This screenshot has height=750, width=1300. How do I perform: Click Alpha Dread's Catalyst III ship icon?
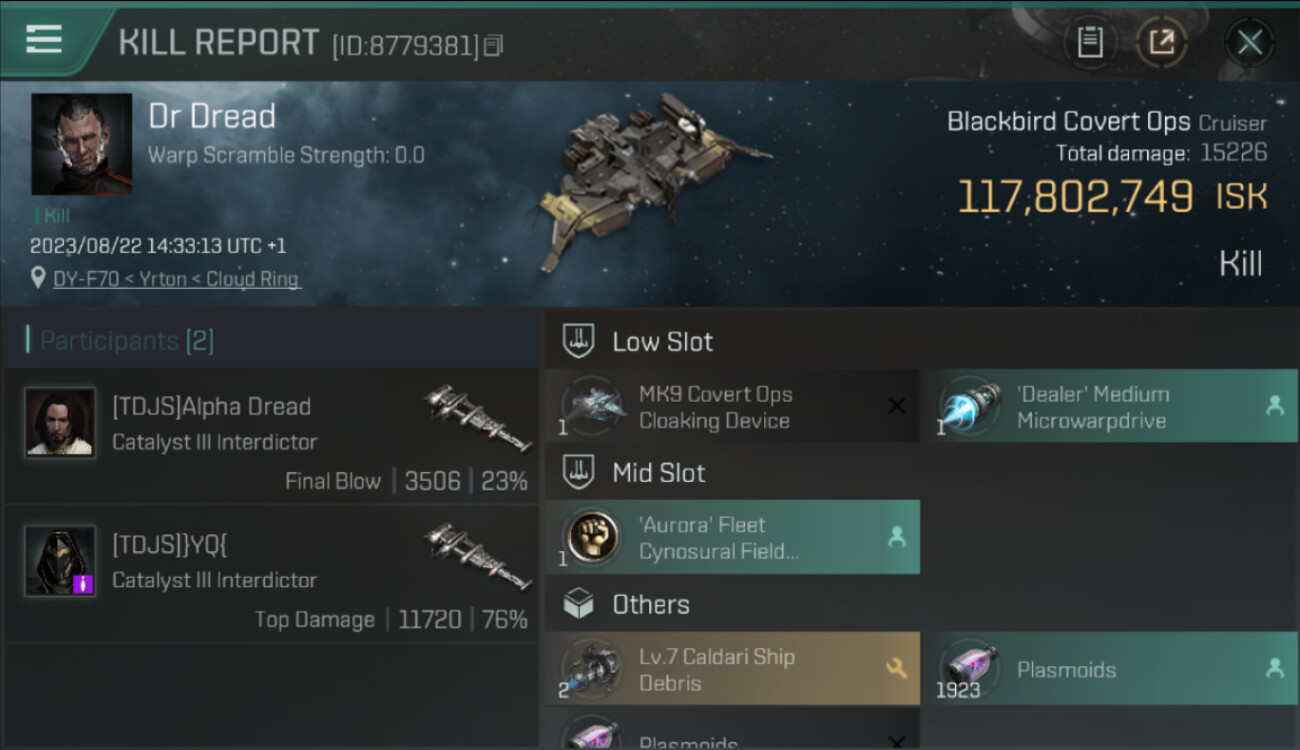477,416
